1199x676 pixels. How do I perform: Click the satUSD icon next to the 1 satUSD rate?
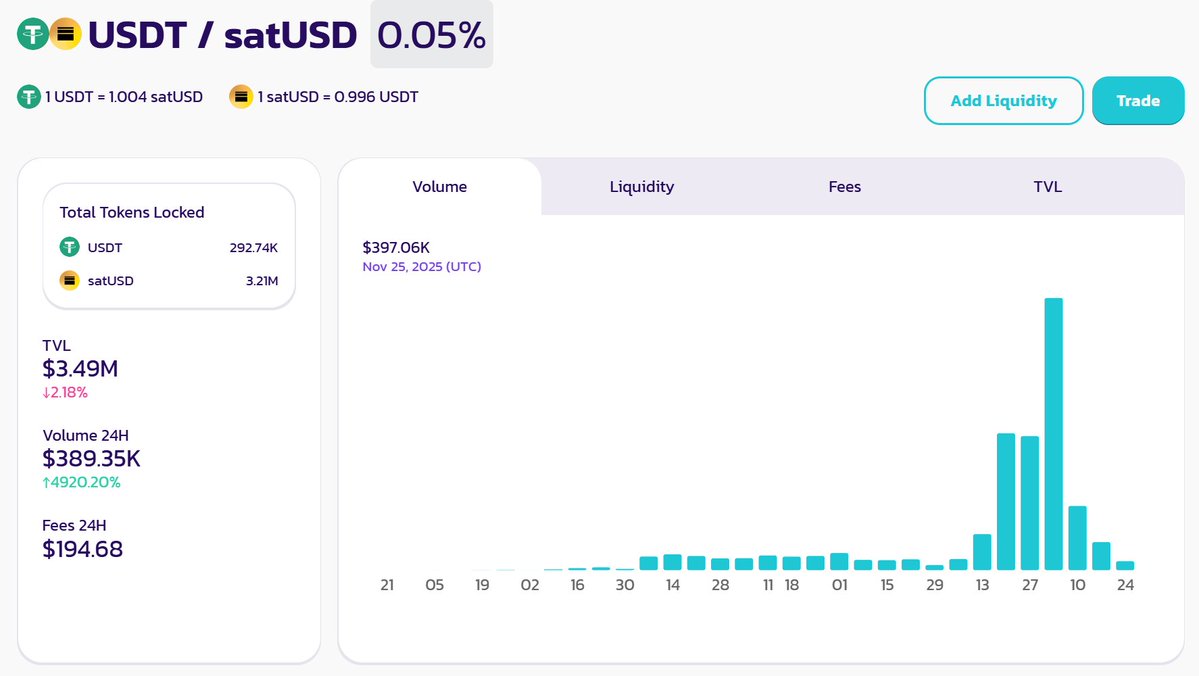point(241,97)
